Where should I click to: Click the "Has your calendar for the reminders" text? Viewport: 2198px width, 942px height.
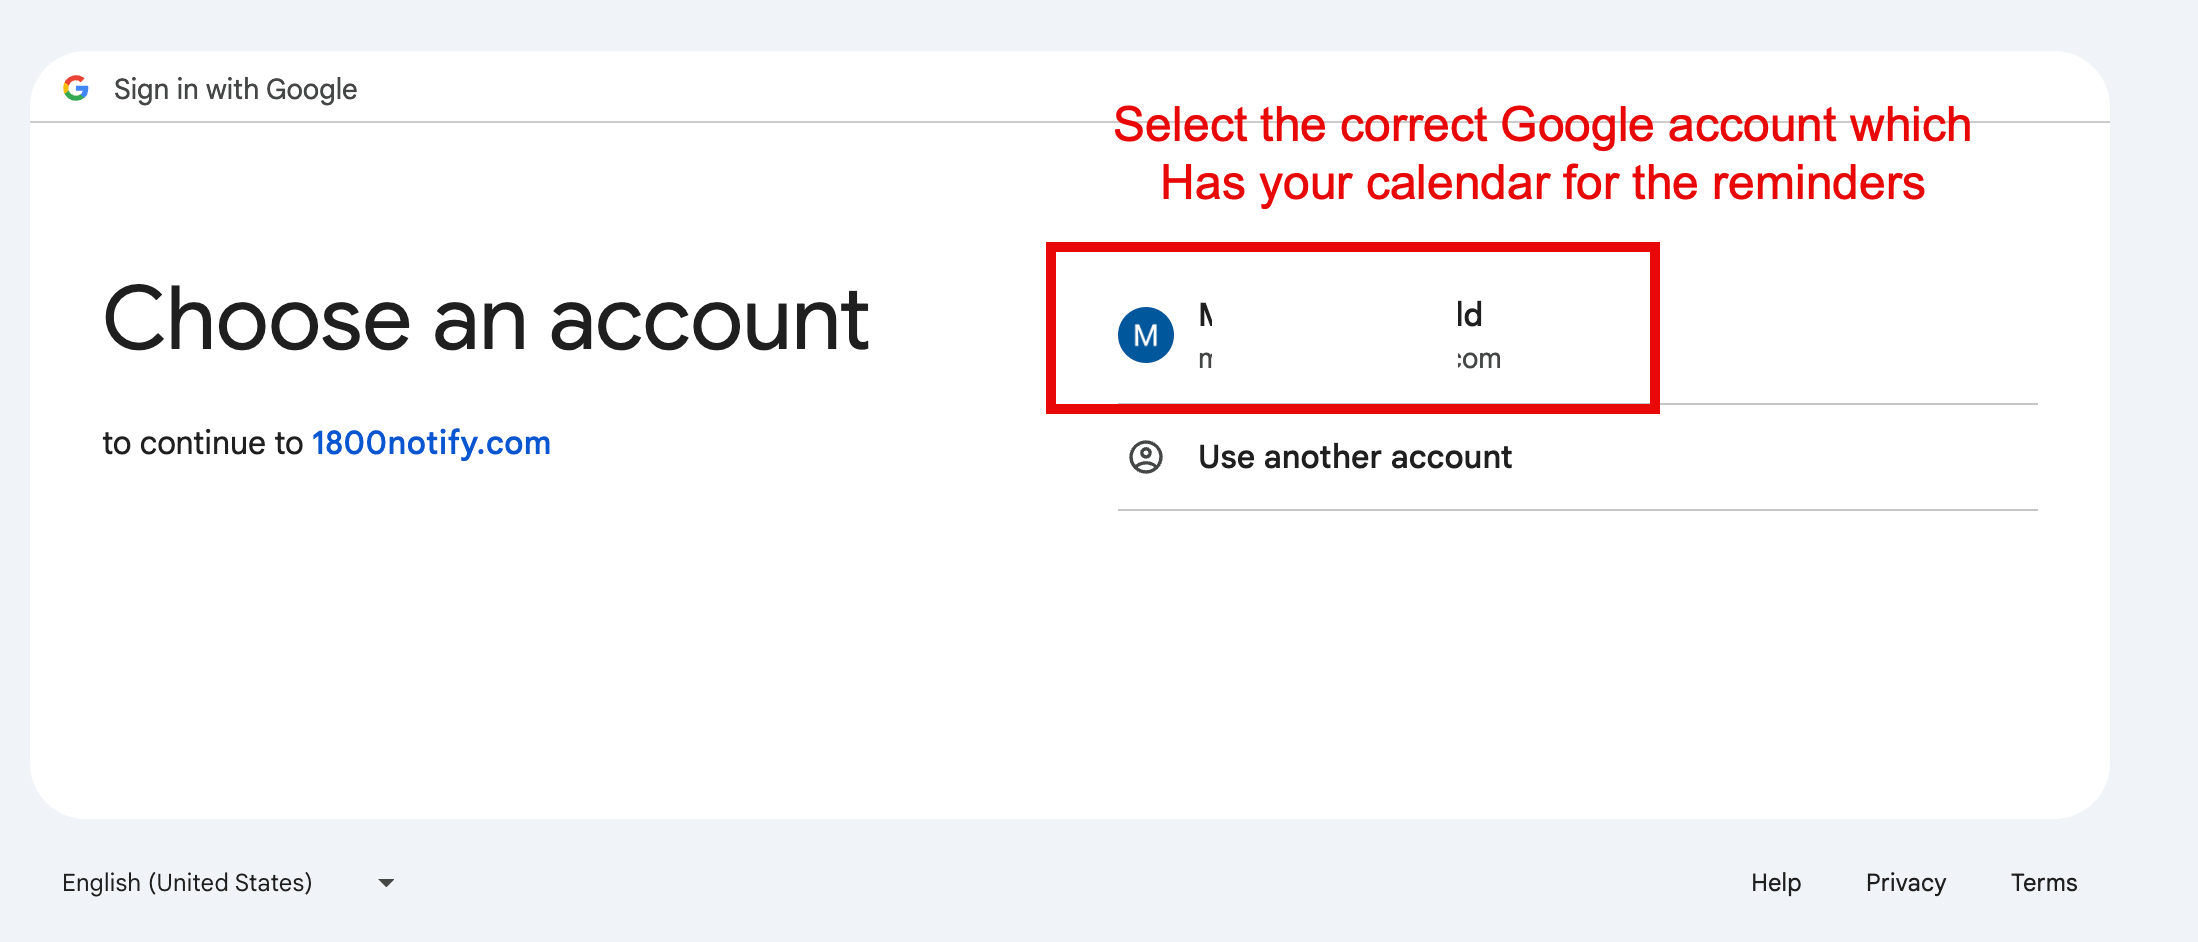coord(1542,183)
